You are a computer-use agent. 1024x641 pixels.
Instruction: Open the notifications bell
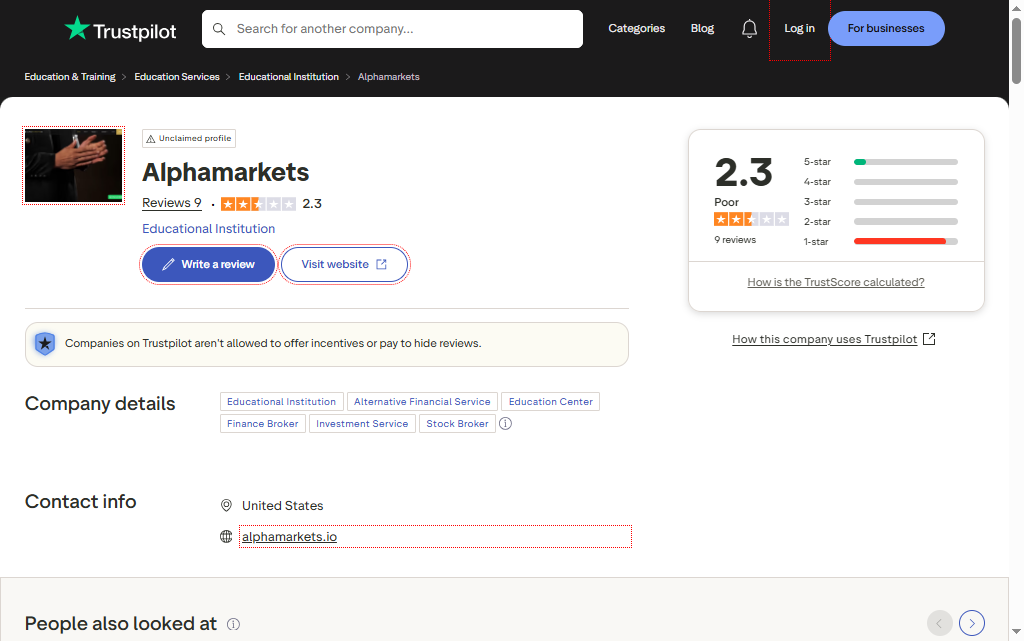coord(749,29)
